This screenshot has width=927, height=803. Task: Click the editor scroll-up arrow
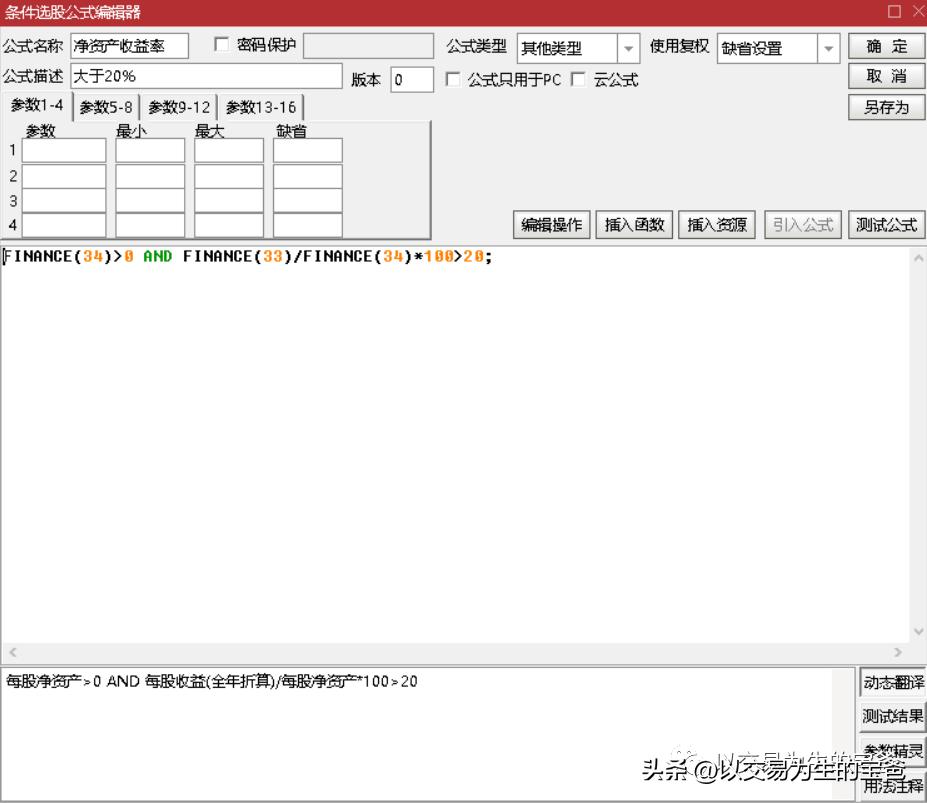click(x=918, y=258)
